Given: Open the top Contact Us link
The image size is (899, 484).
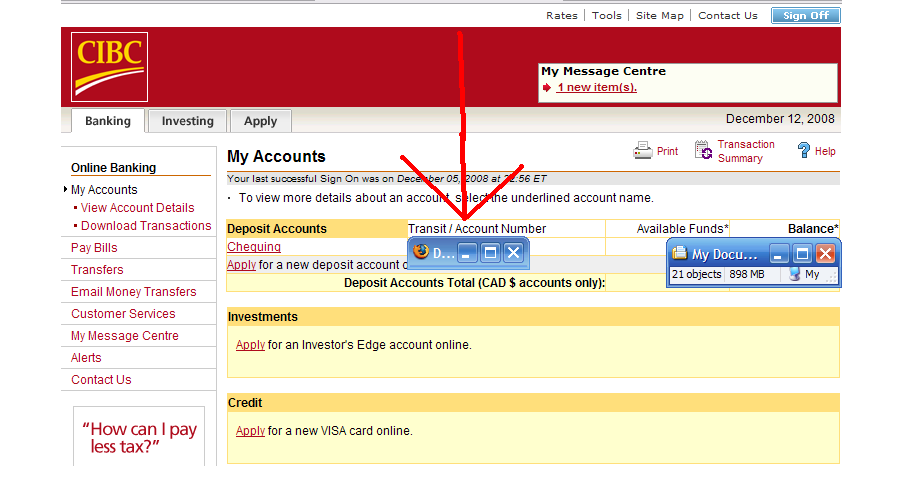Looking at the screenshot, I should (x=728, y=15).
